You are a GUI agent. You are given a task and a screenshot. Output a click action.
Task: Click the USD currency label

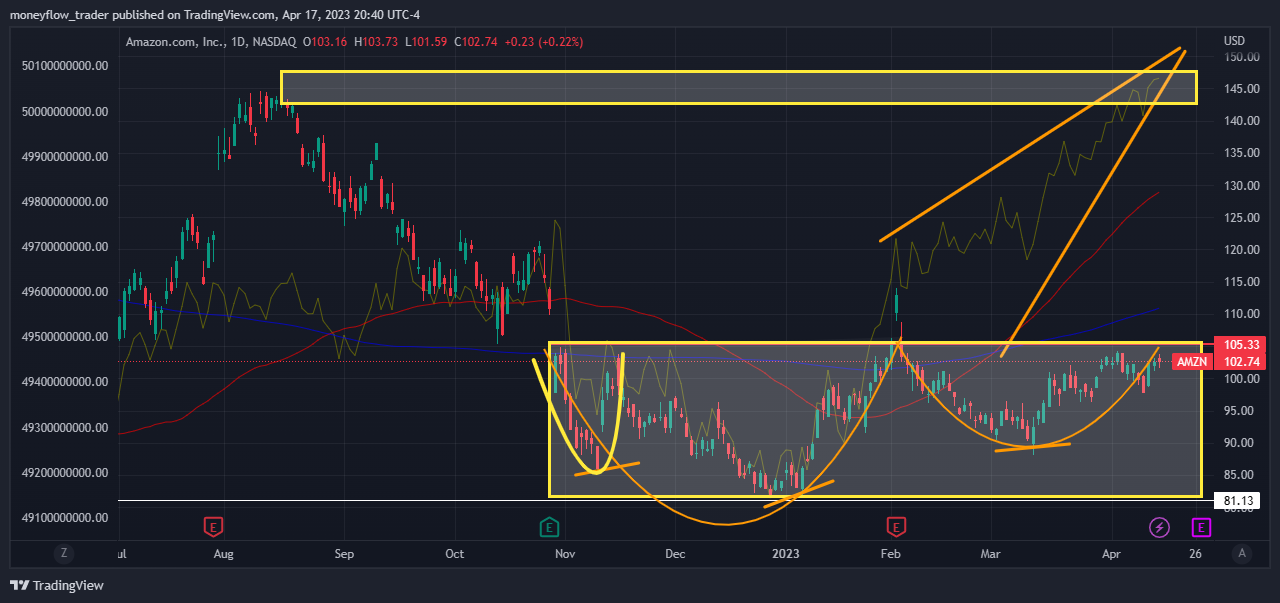1234,41
